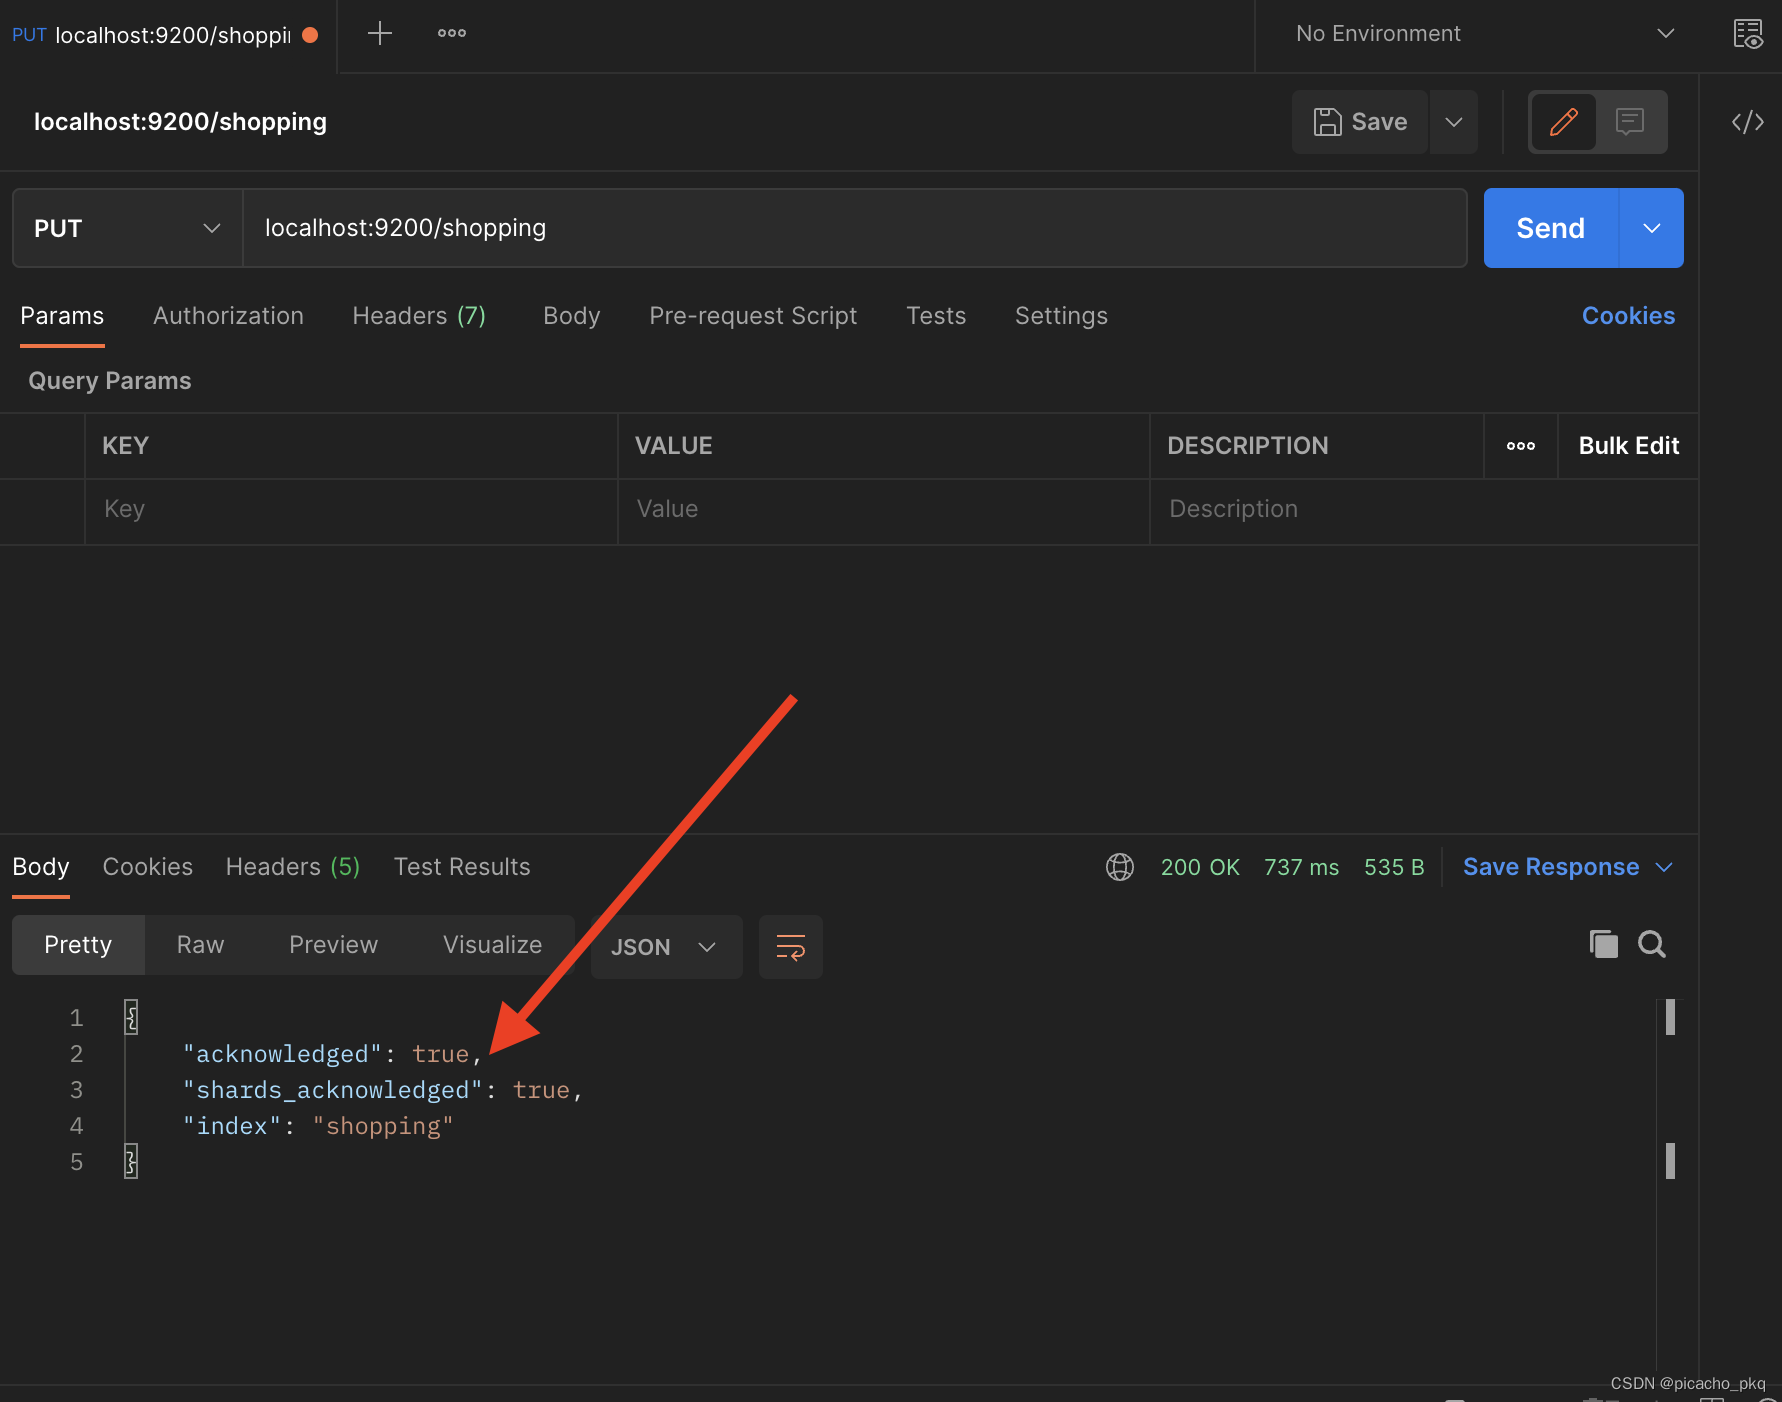Viewport: 1782px width, 1402px height.
Task: Switch to the comment mode icon
Action: point(1630,122)
